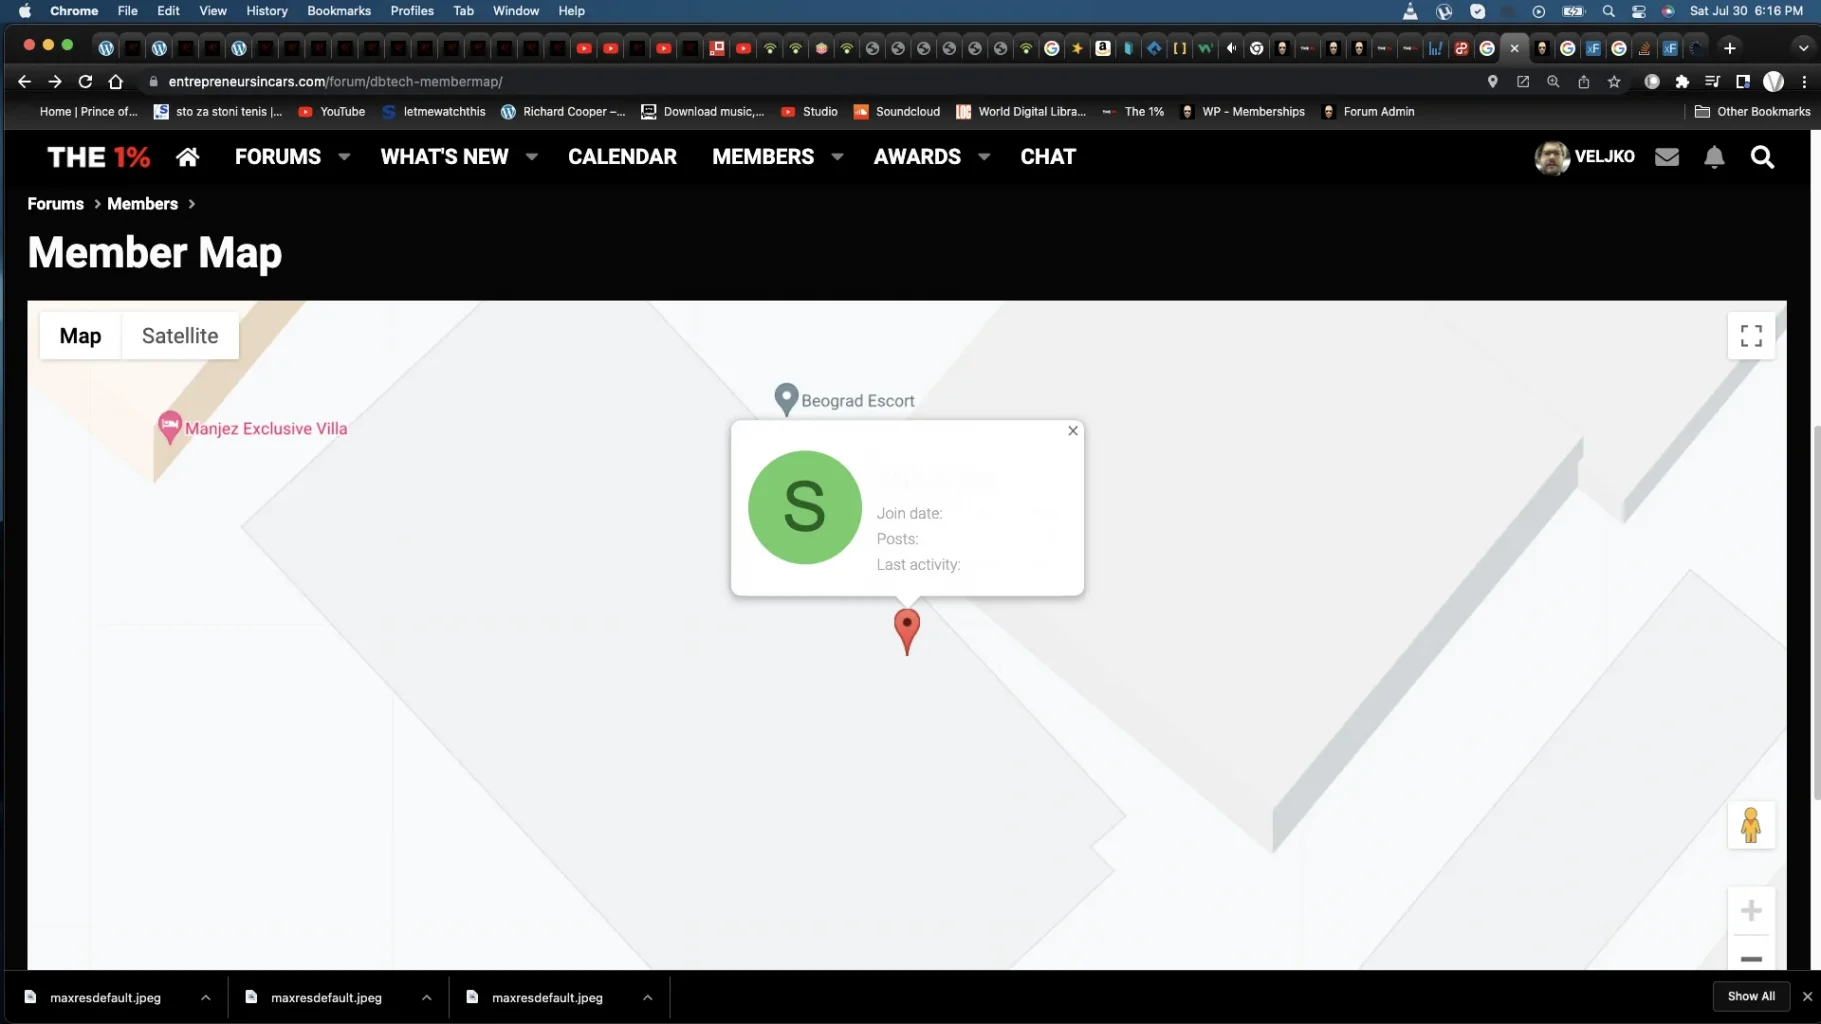The width and height of the screenshot is (1821, 1024).
Task: Expand the What's New dropdown arrow
Action: coord(532,157)
